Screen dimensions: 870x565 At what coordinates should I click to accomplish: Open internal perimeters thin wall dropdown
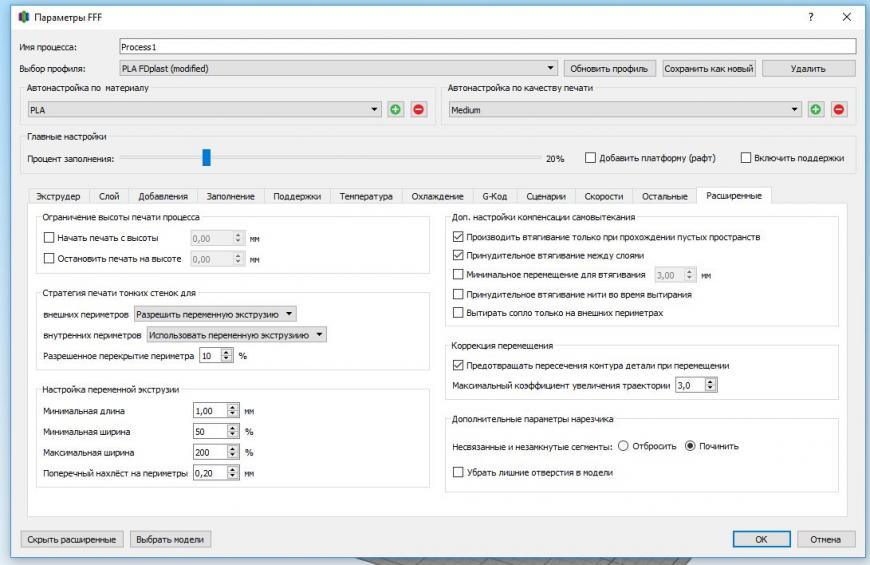[236, 335]
